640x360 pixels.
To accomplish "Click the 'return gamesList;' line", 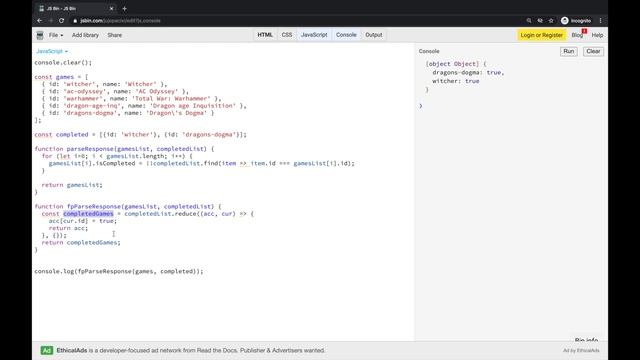I will coord(72,185).
